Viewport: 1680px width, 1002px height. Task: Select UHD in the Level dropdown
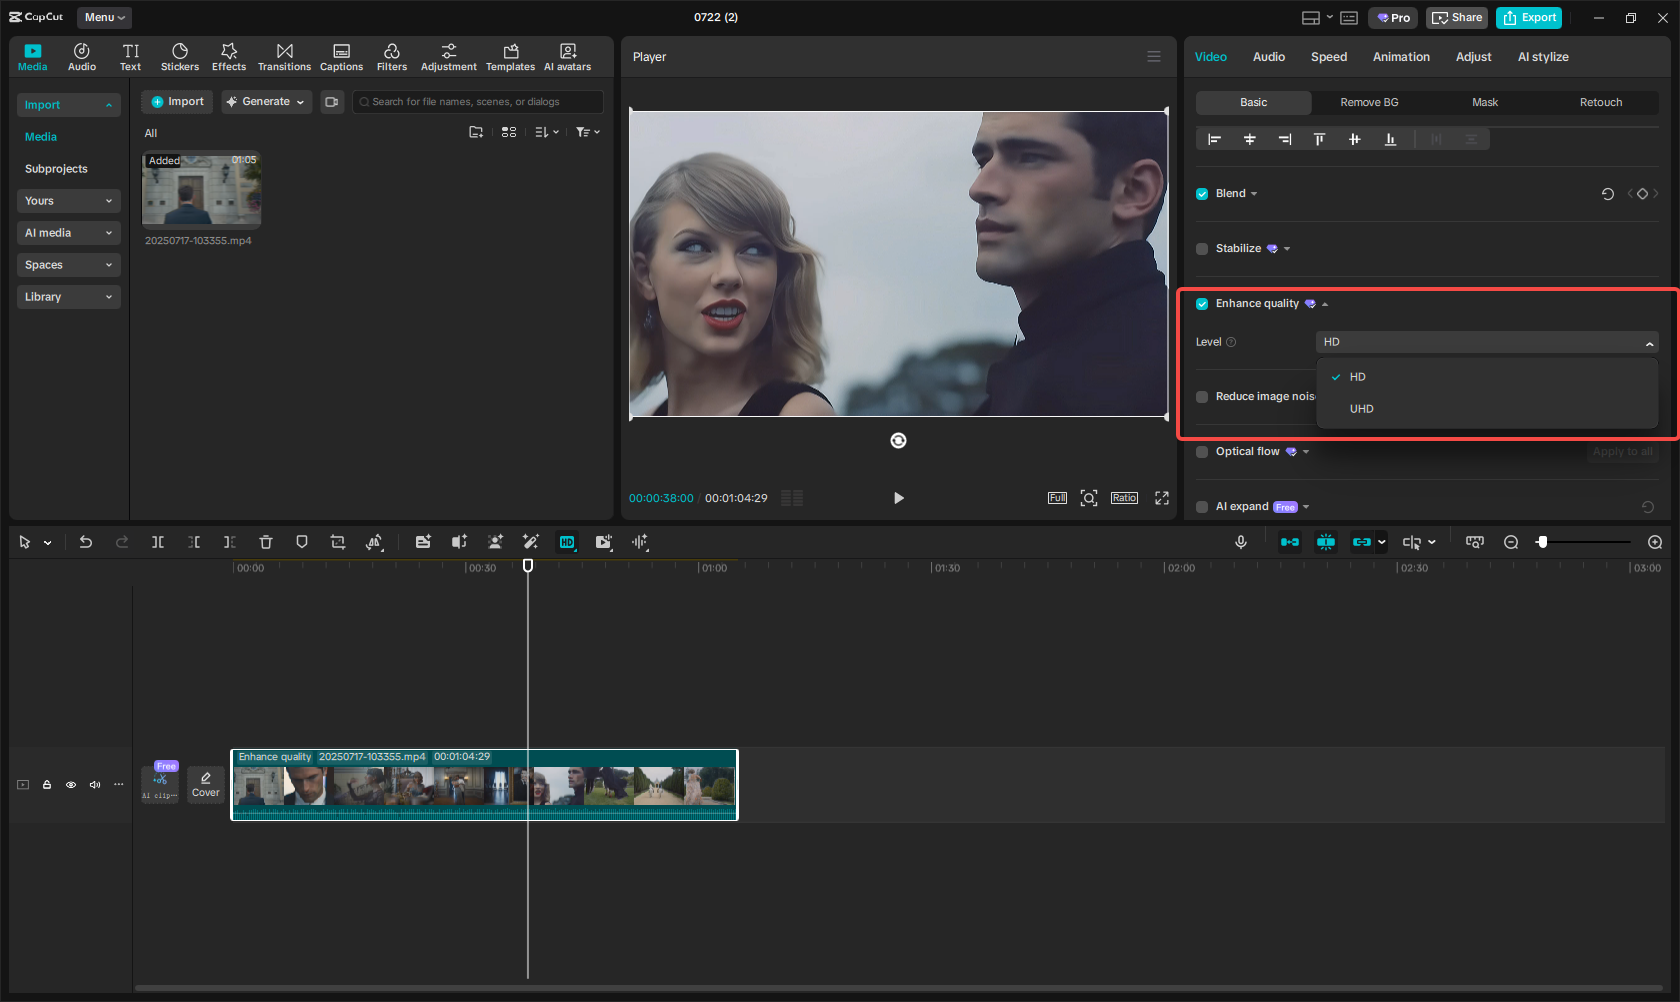coord(1361,408)
